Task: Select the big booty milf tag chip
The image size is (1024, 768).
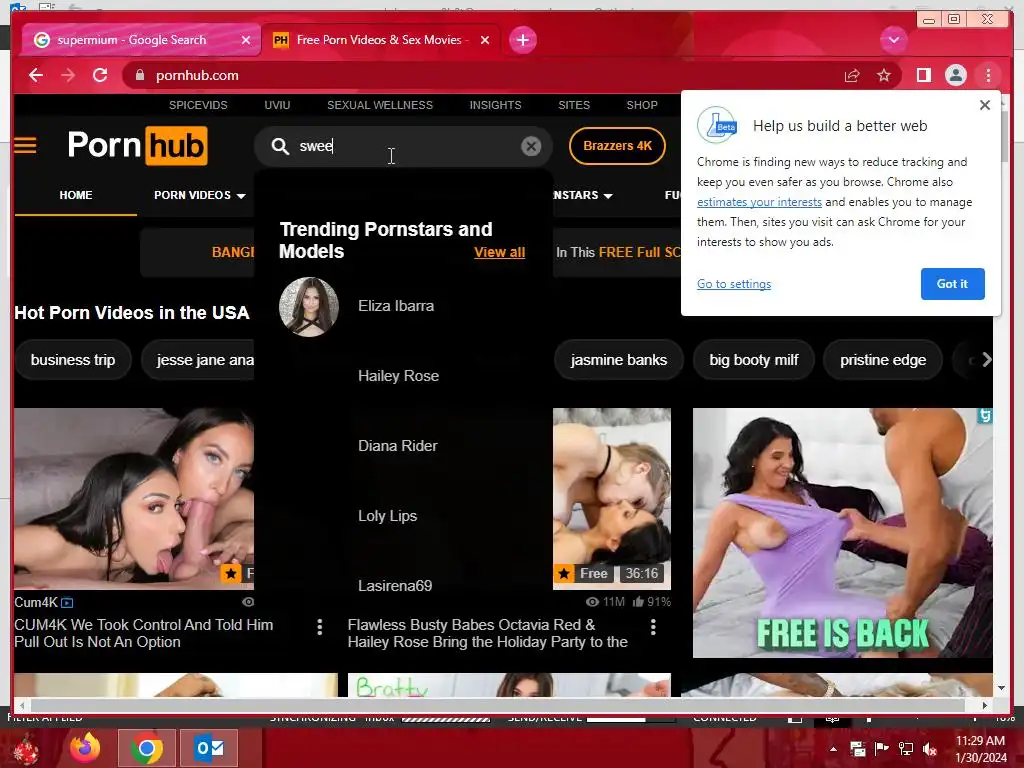Action: (x=754, y=360)
